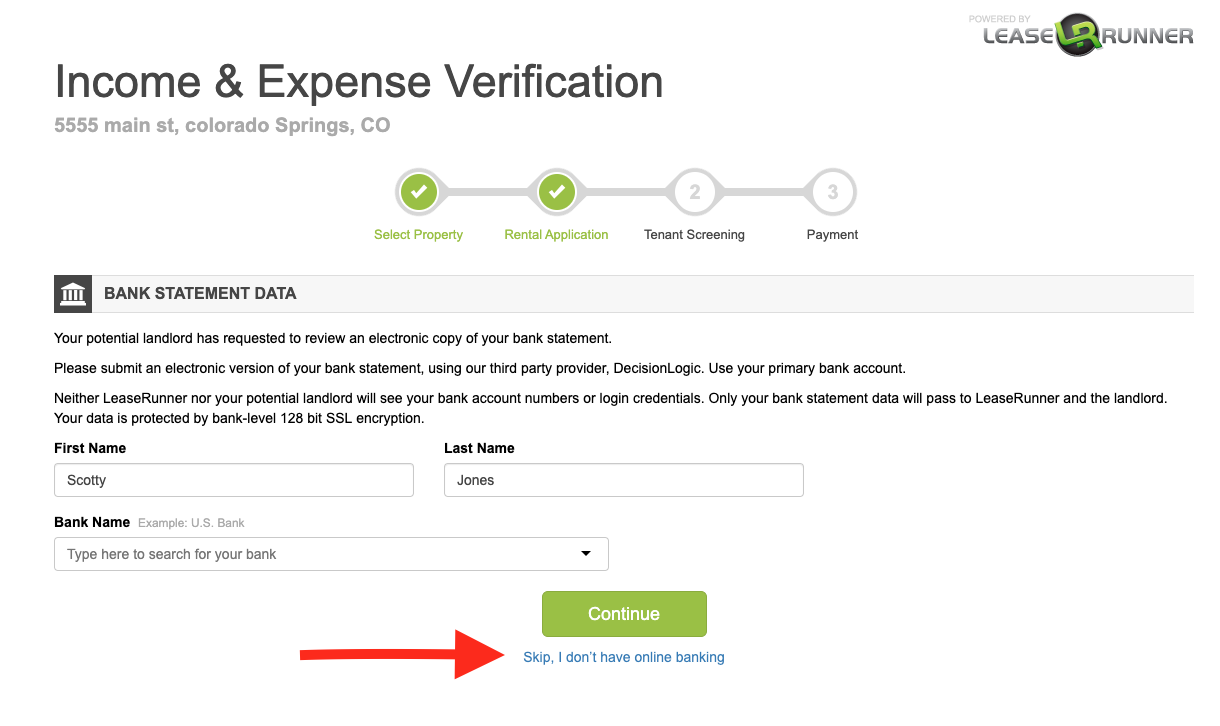This screenshot has width=1220, height=726.
Task: Focus the Last Name field containing Jones
Action: [623, 480]
